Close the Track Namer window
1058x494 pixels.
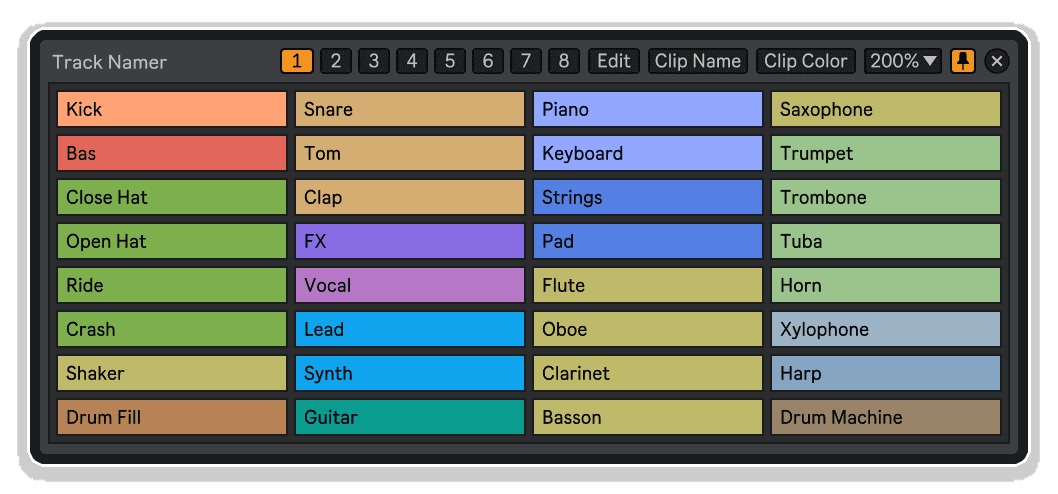997,61
